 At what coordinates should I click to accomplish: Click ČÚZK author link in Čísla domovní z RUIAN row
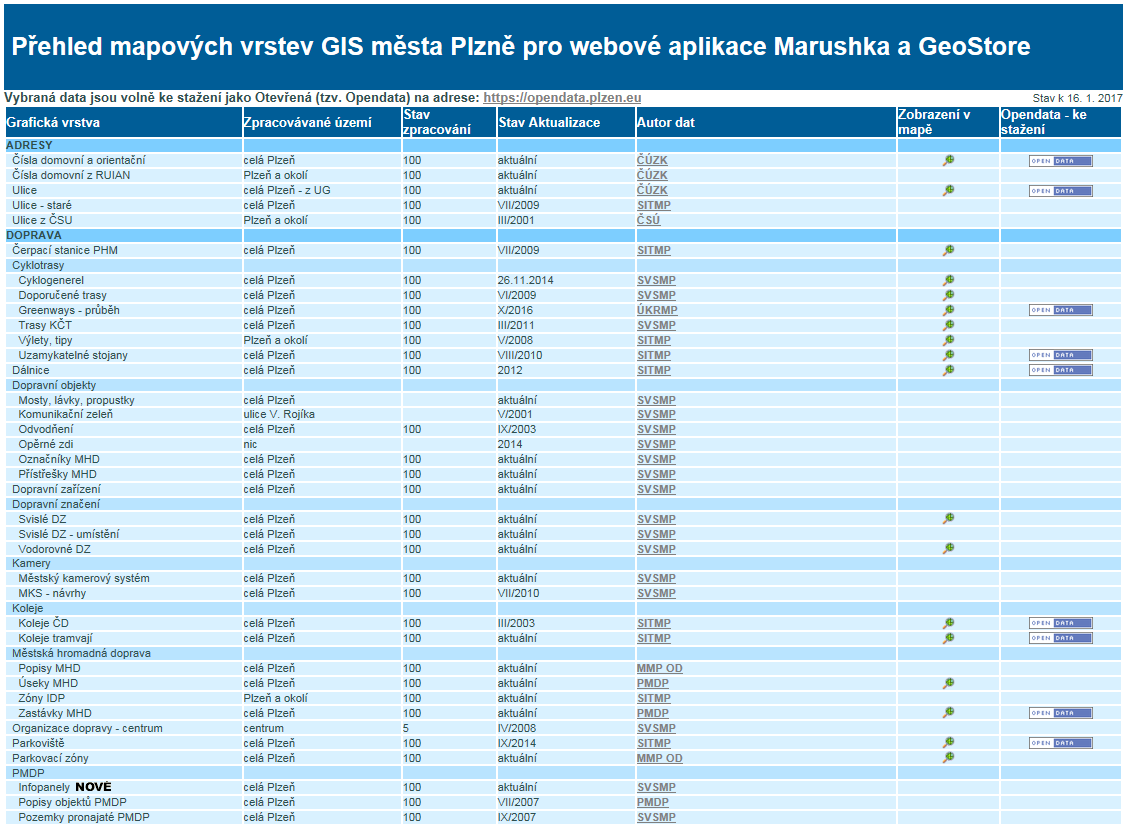pos(651,175)
